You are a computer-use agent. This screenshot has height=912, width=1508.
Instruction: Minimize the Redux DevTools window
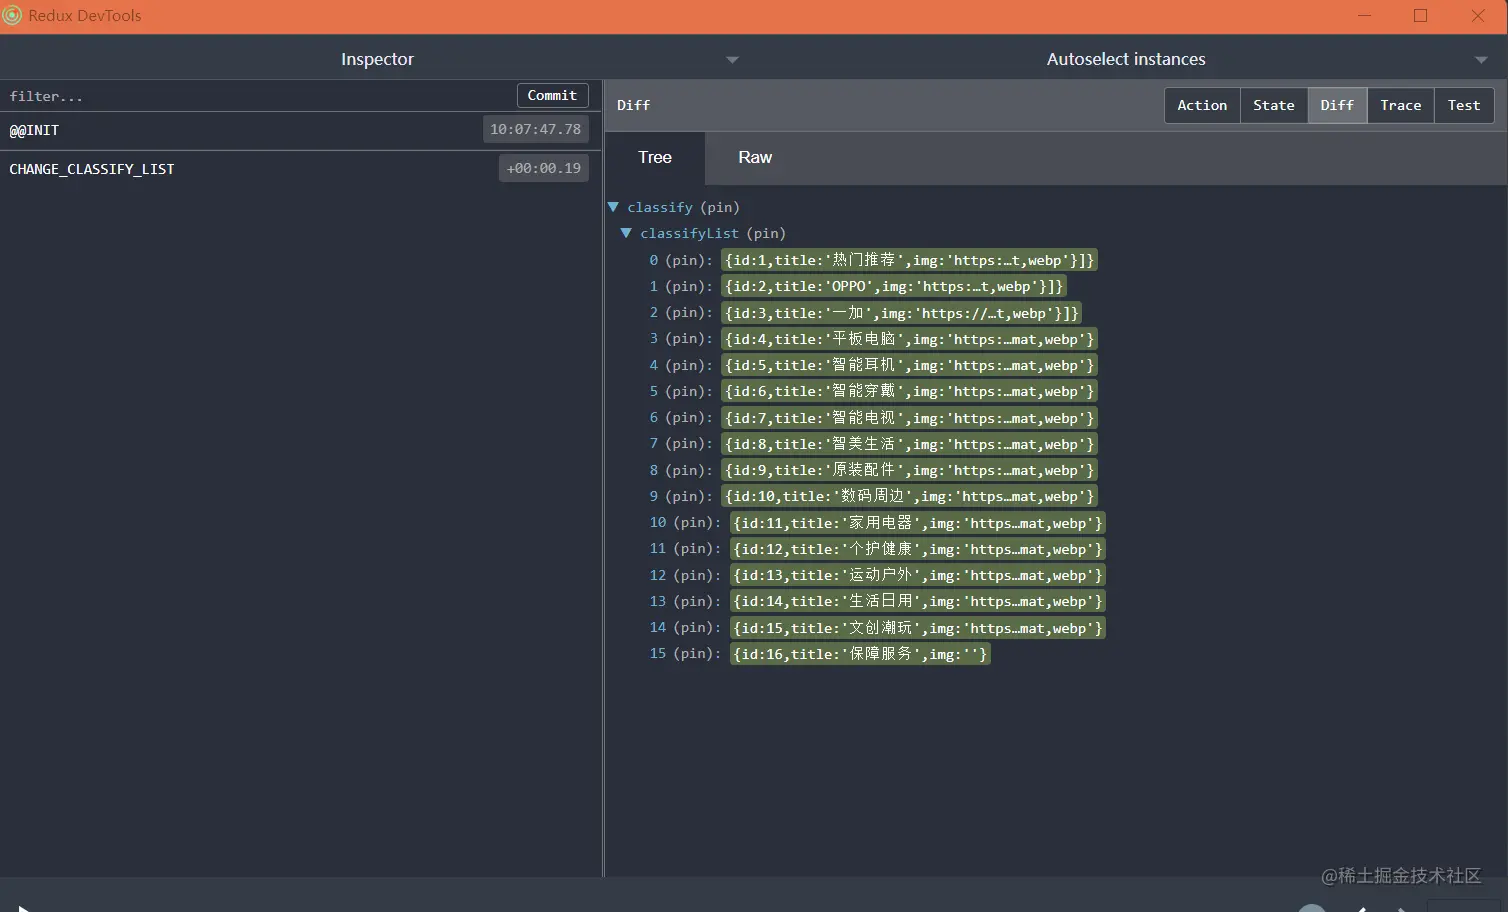[1365, 15]
